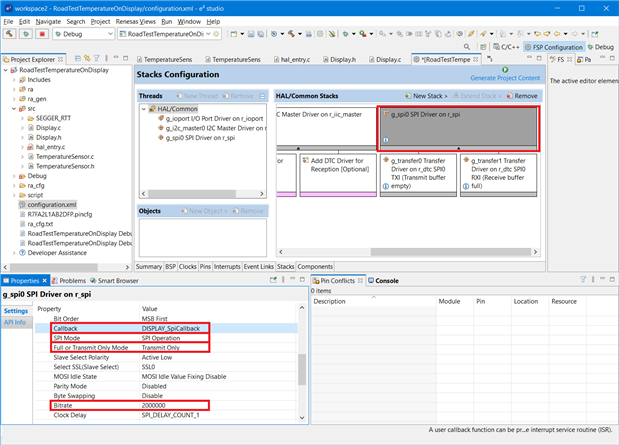
Task: Collapse the HAL/Common thread node
Action: 146,108
